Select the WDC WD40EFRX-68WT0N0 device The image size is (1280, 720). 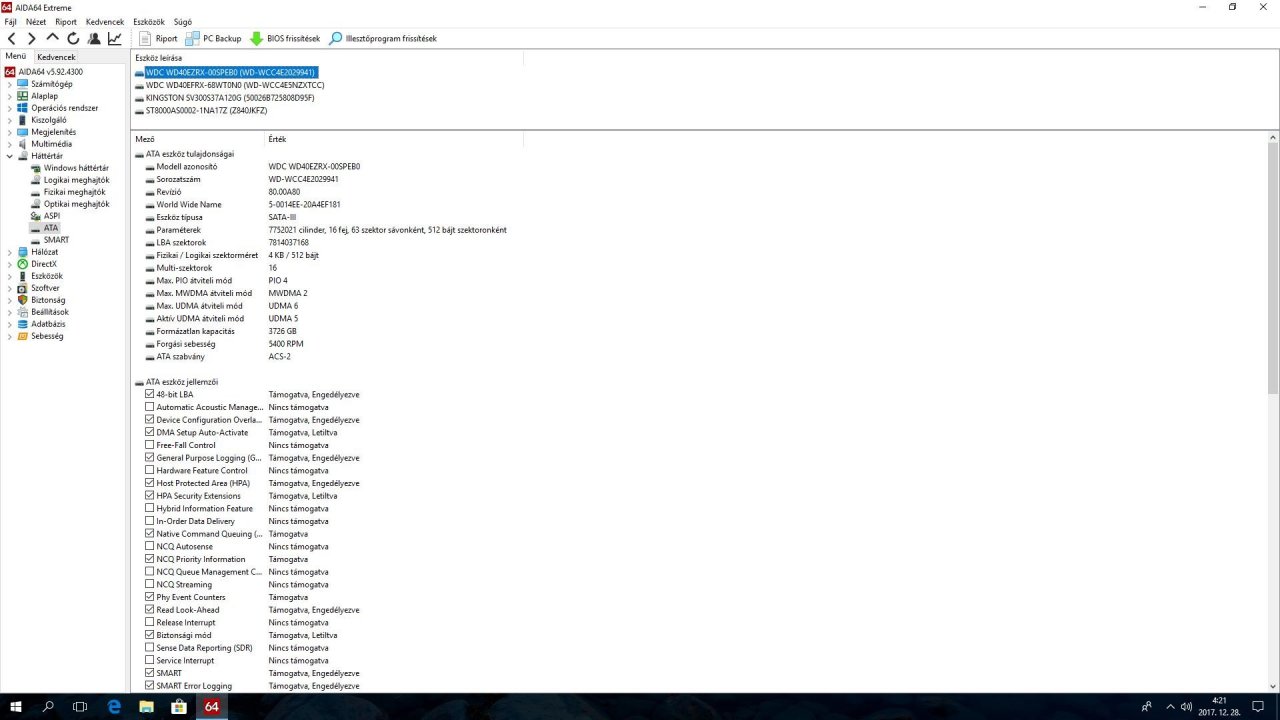coord(235,85)
